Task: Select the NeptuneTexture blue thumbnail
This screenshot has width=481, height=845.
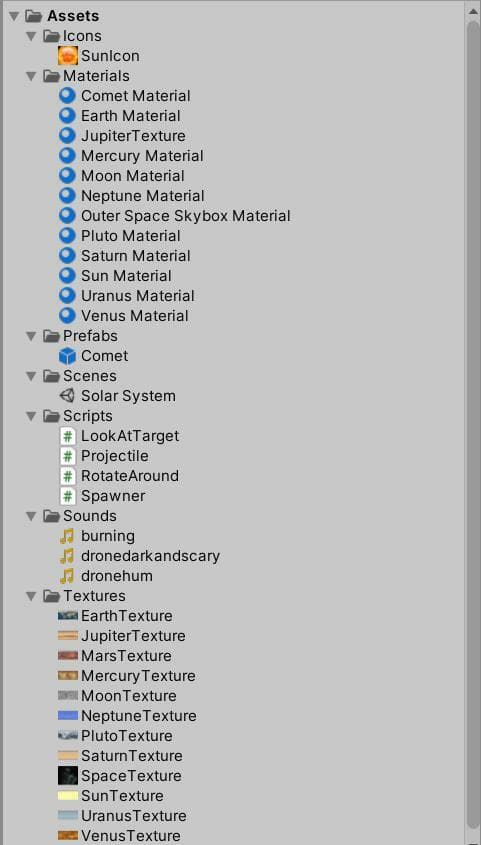Action: click(68, 716)
